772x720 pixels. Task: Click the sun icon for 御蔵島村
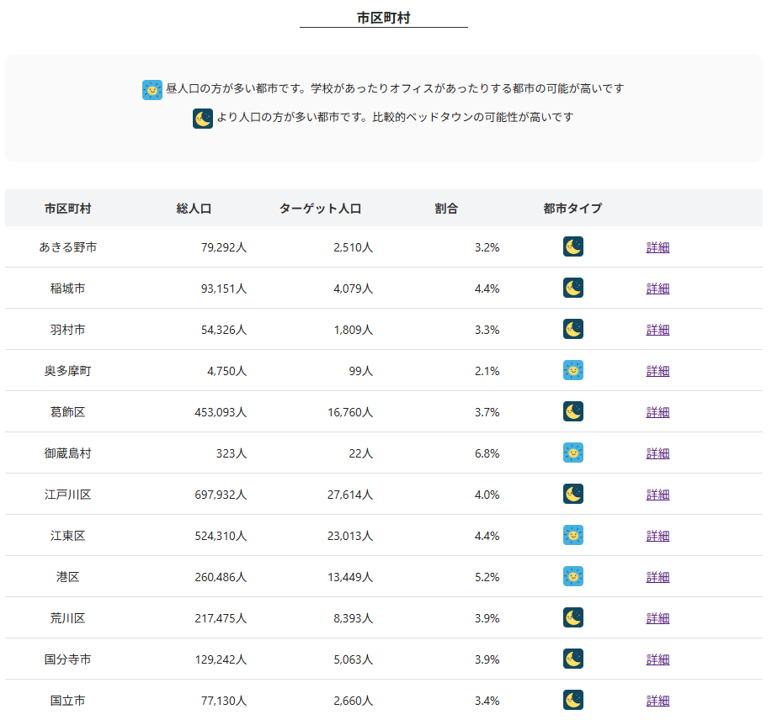tap(573, 453)
